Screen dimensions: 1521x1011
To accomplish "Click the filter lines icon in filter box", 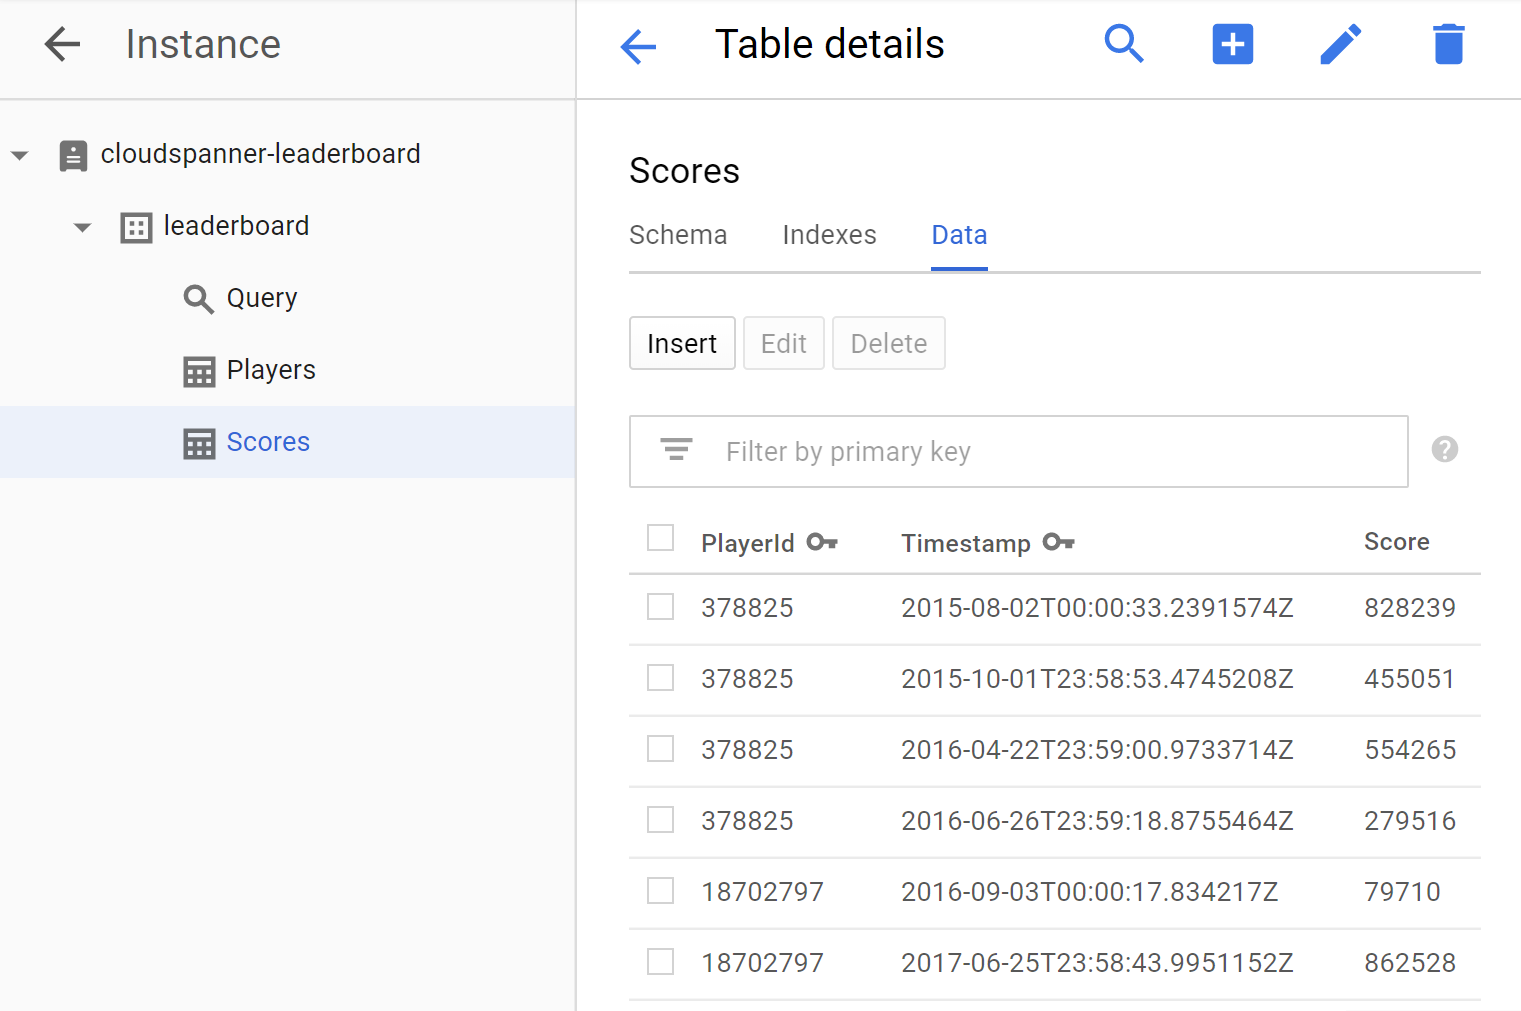I will [676, 451].
